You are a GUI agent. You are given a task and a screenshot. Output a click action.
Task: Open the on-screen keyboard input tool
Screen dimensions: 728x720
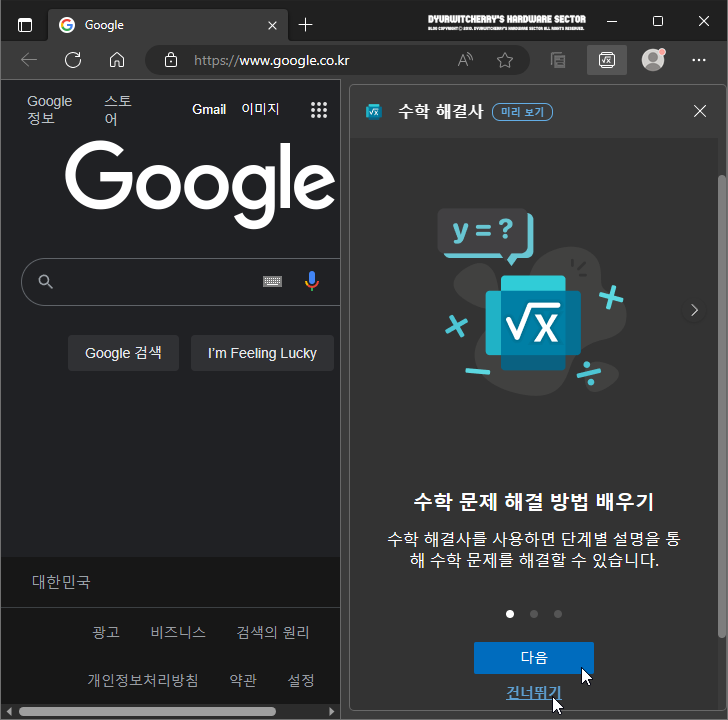(273, 281)
